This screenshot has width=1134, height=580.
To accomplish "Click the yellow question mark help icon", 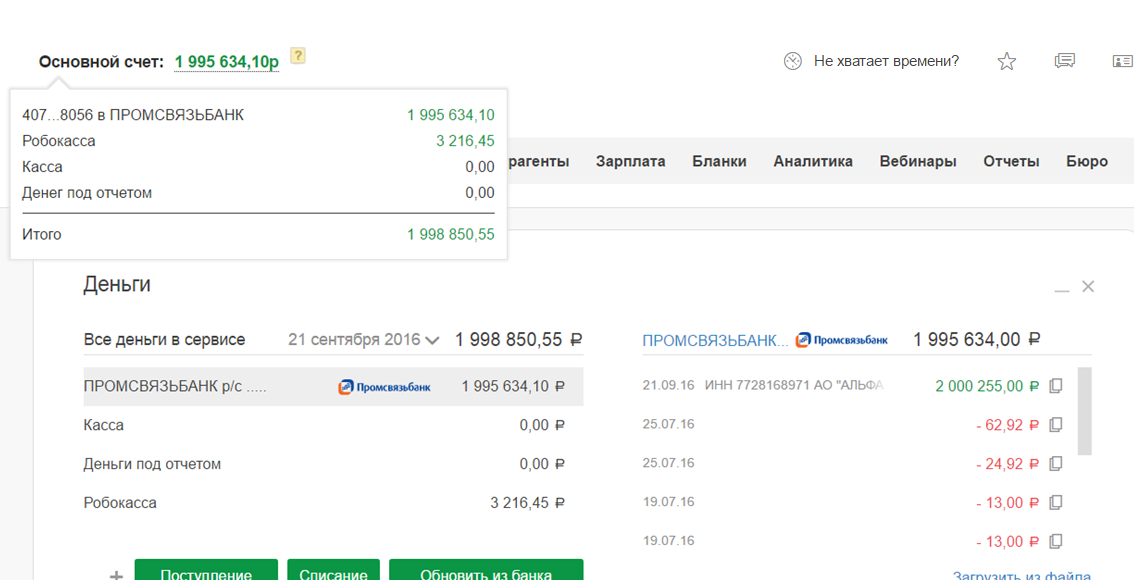I will (298, 56).
